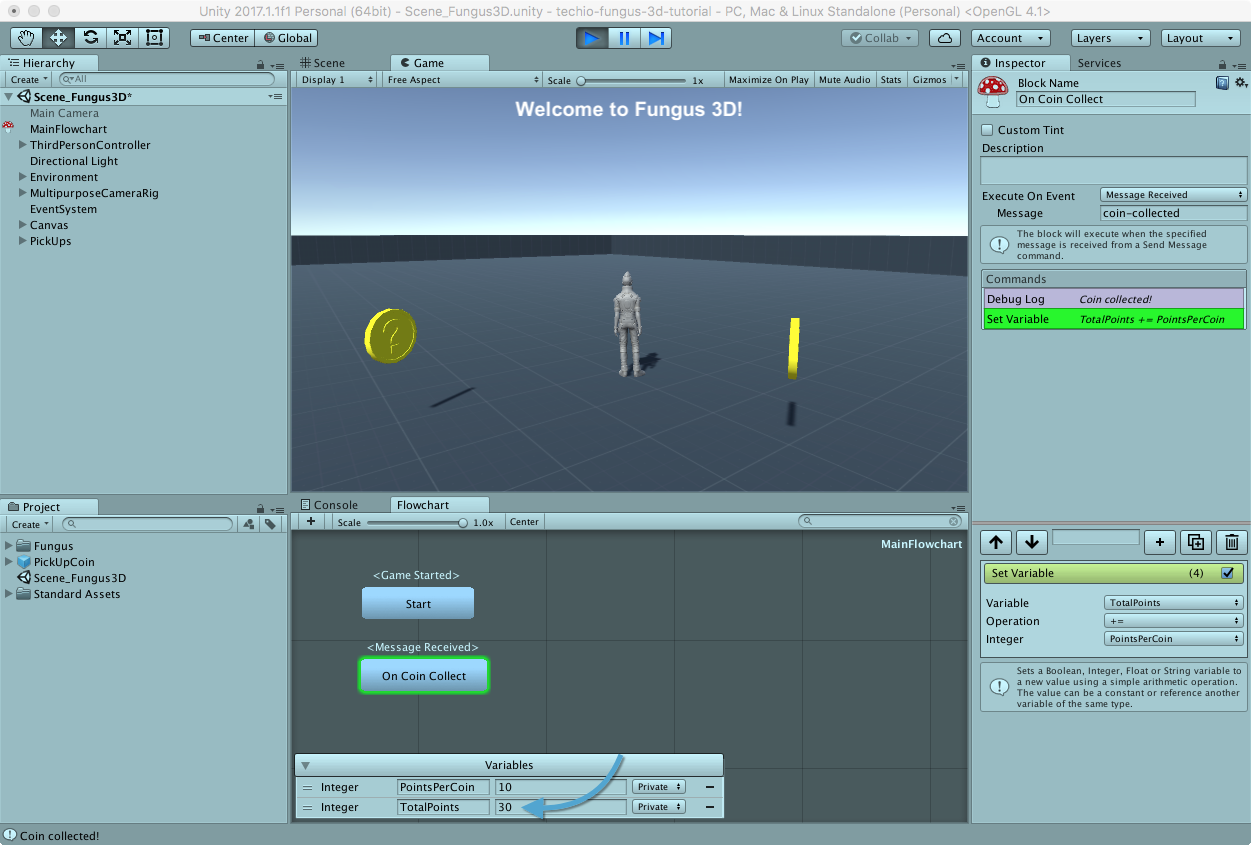Add a new block in Flowchart toolbar

(311, 522)
